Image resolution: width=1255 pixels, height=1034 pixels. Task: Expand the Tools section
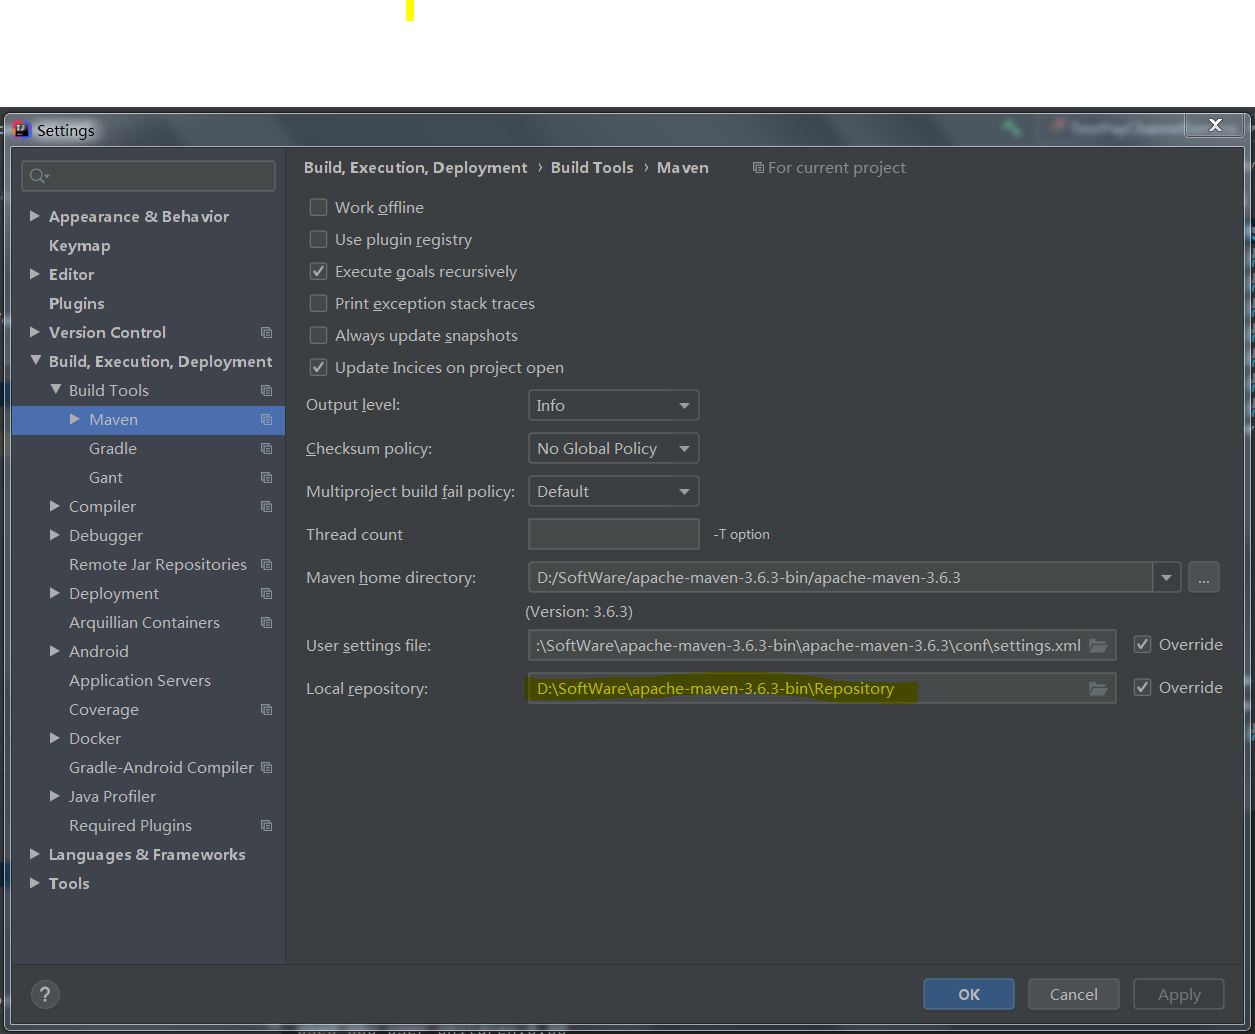(x=35, y=883)
